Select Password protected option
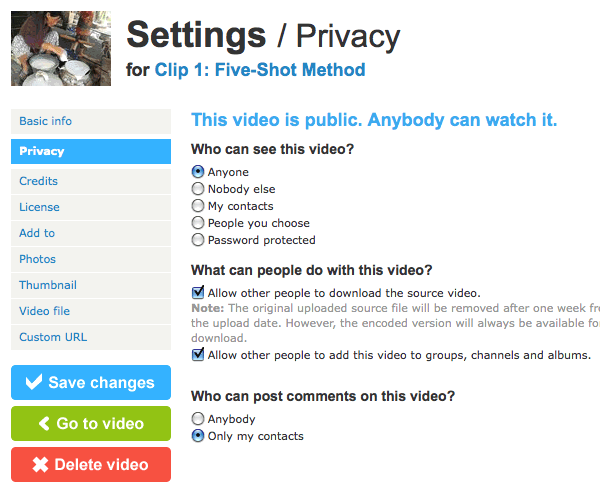The image size is (600, 496). [x=198, y=240]
